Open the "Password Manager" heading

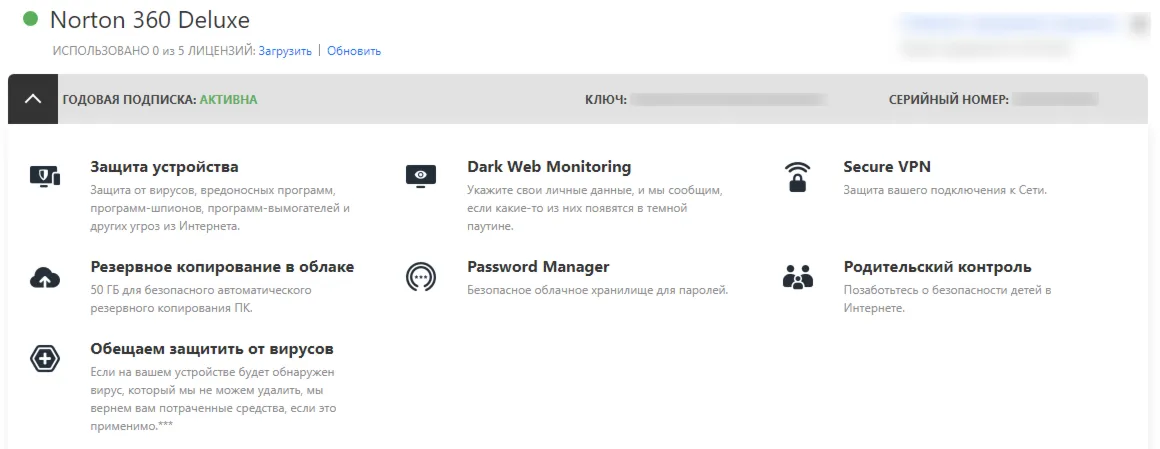tap(538, 267)
